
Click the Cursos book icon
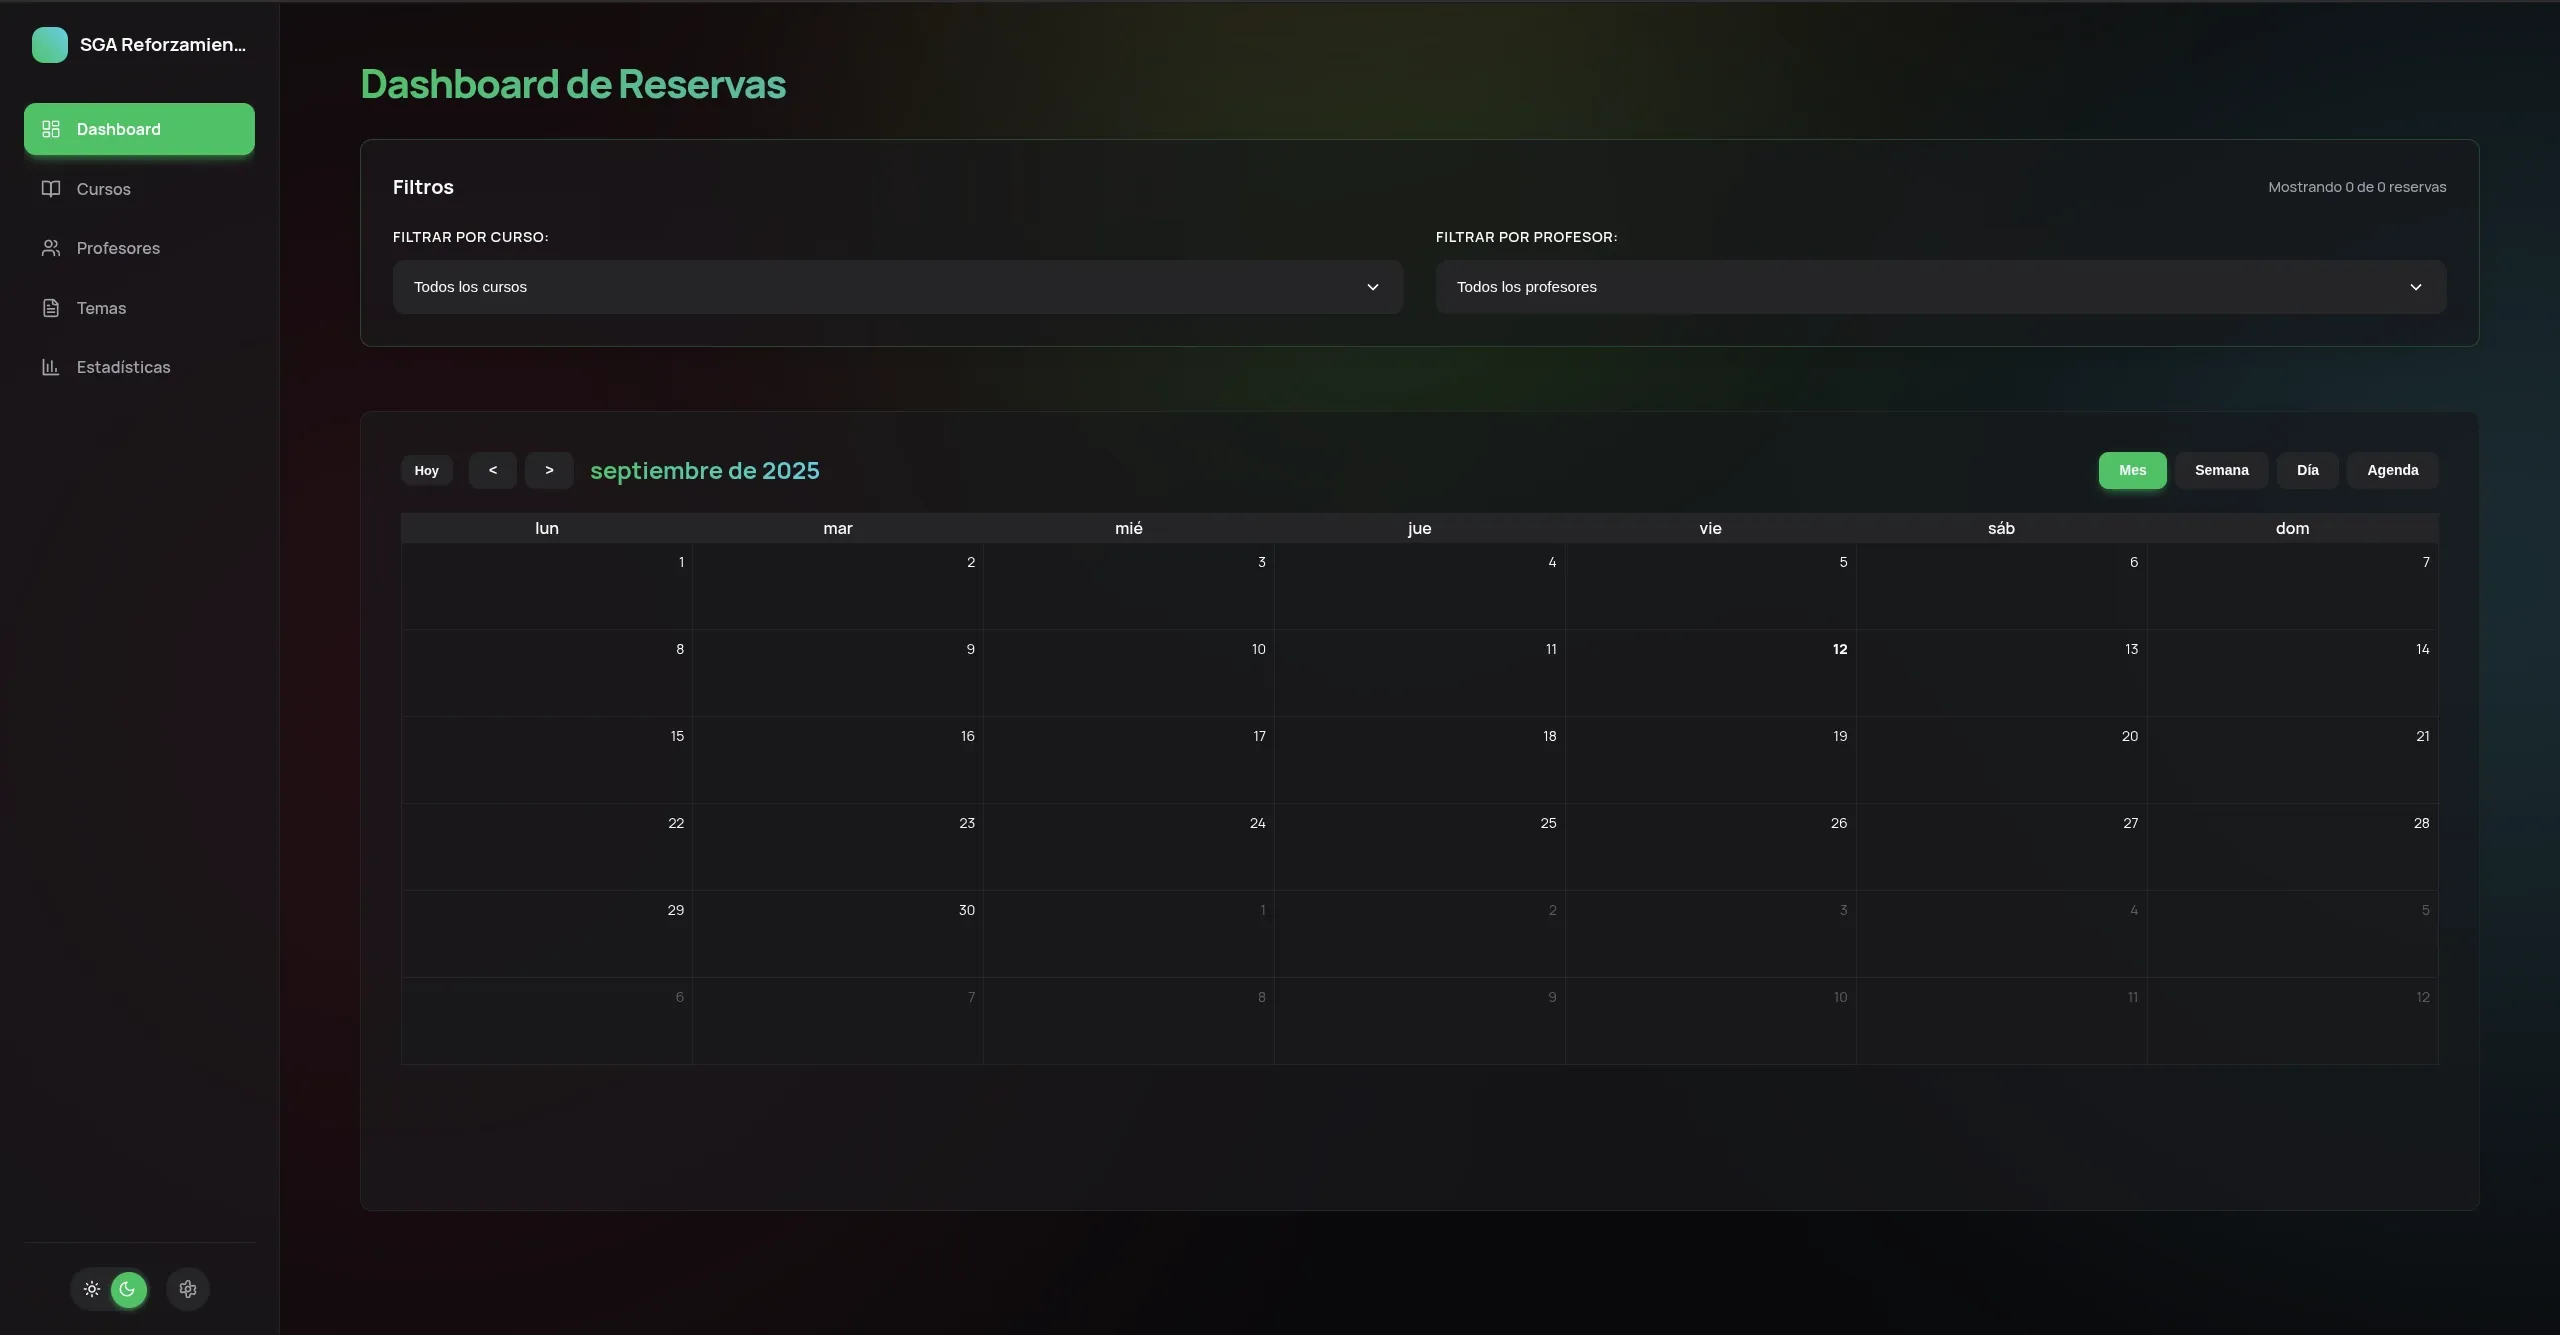click(51, 189)
